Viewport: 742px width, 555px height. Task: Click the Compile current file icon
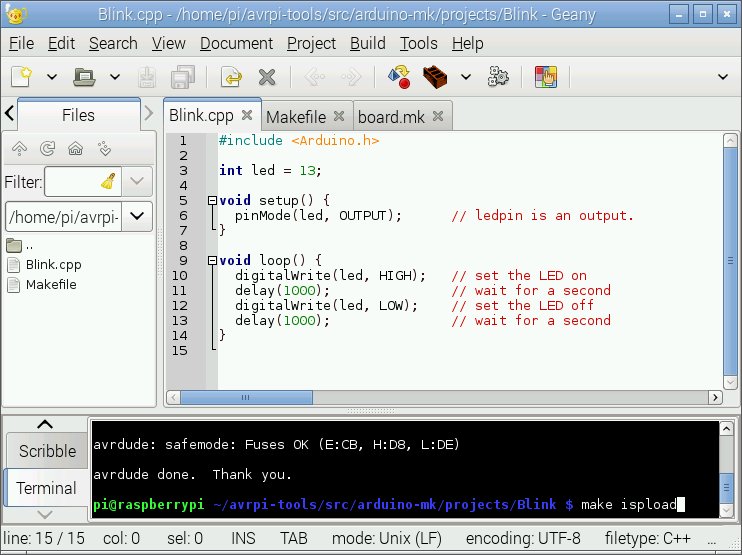coord(398,76)
